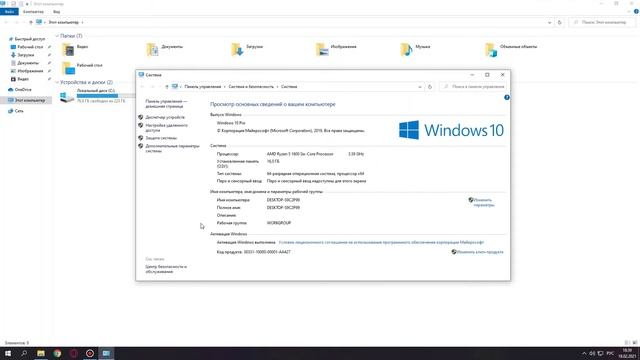Viewport: 640px width, 360px height.
Task: Select Documents in Quick access sidebar
Action: [x=28, y=63]
